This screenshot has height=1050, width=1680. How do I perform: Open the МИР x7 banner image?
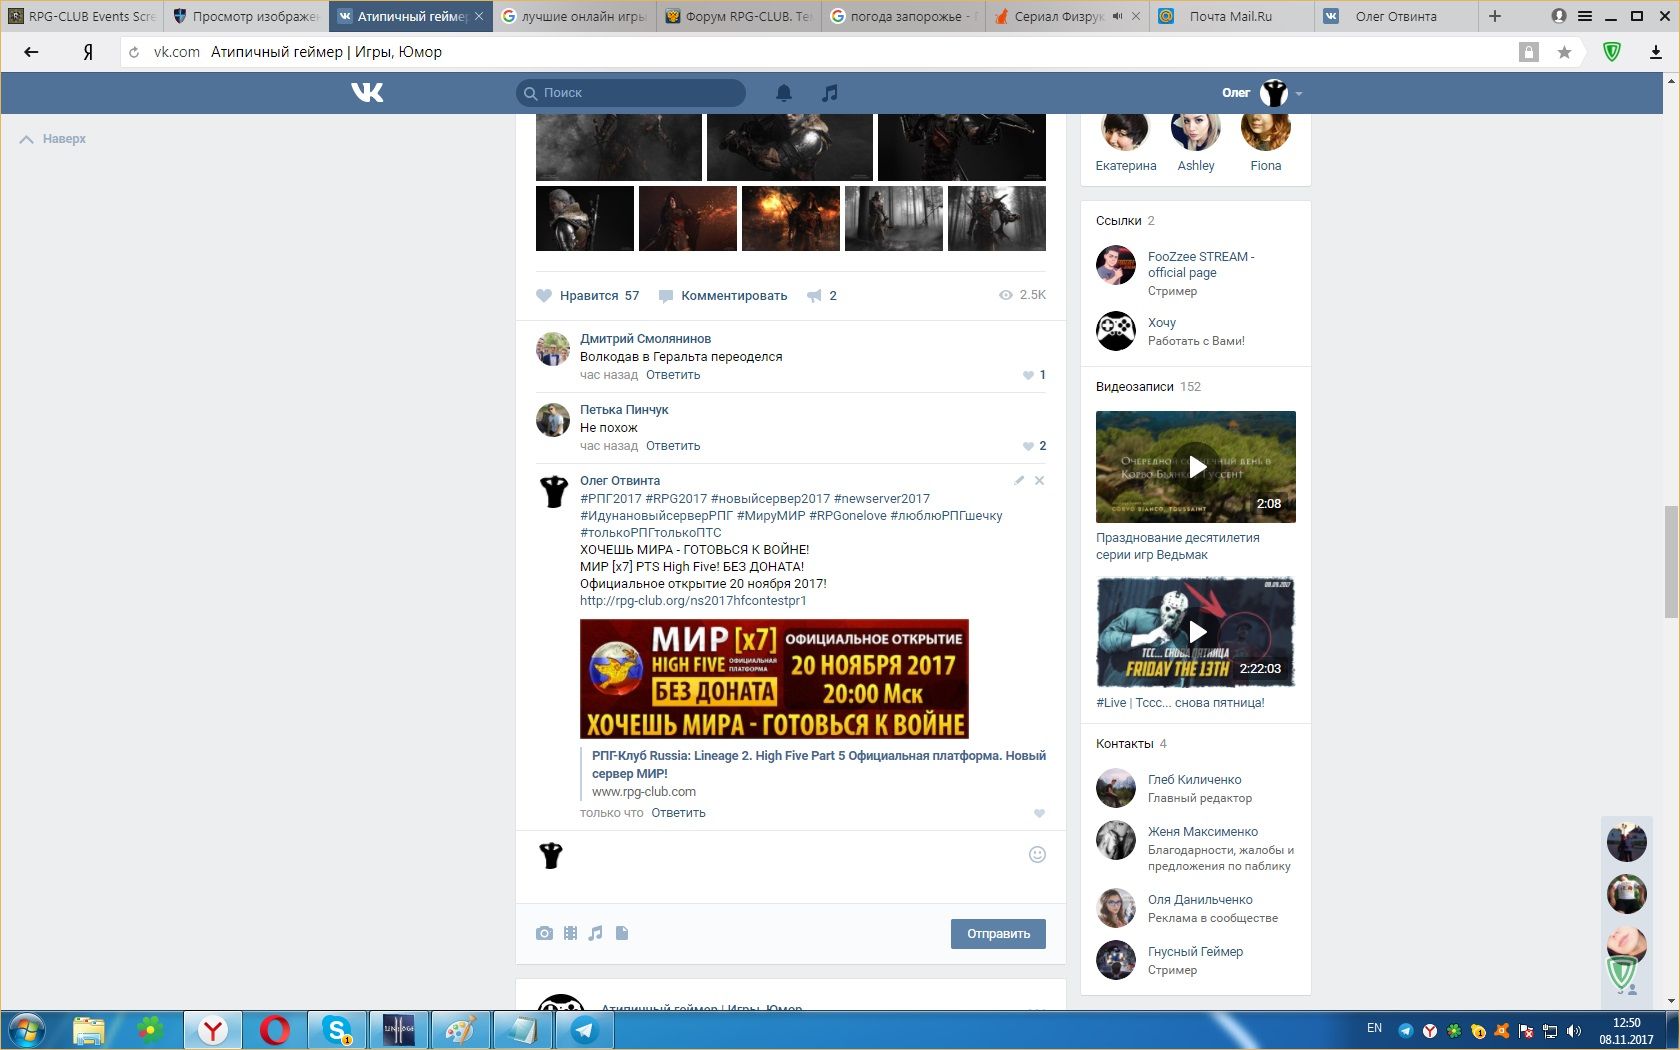774,679
